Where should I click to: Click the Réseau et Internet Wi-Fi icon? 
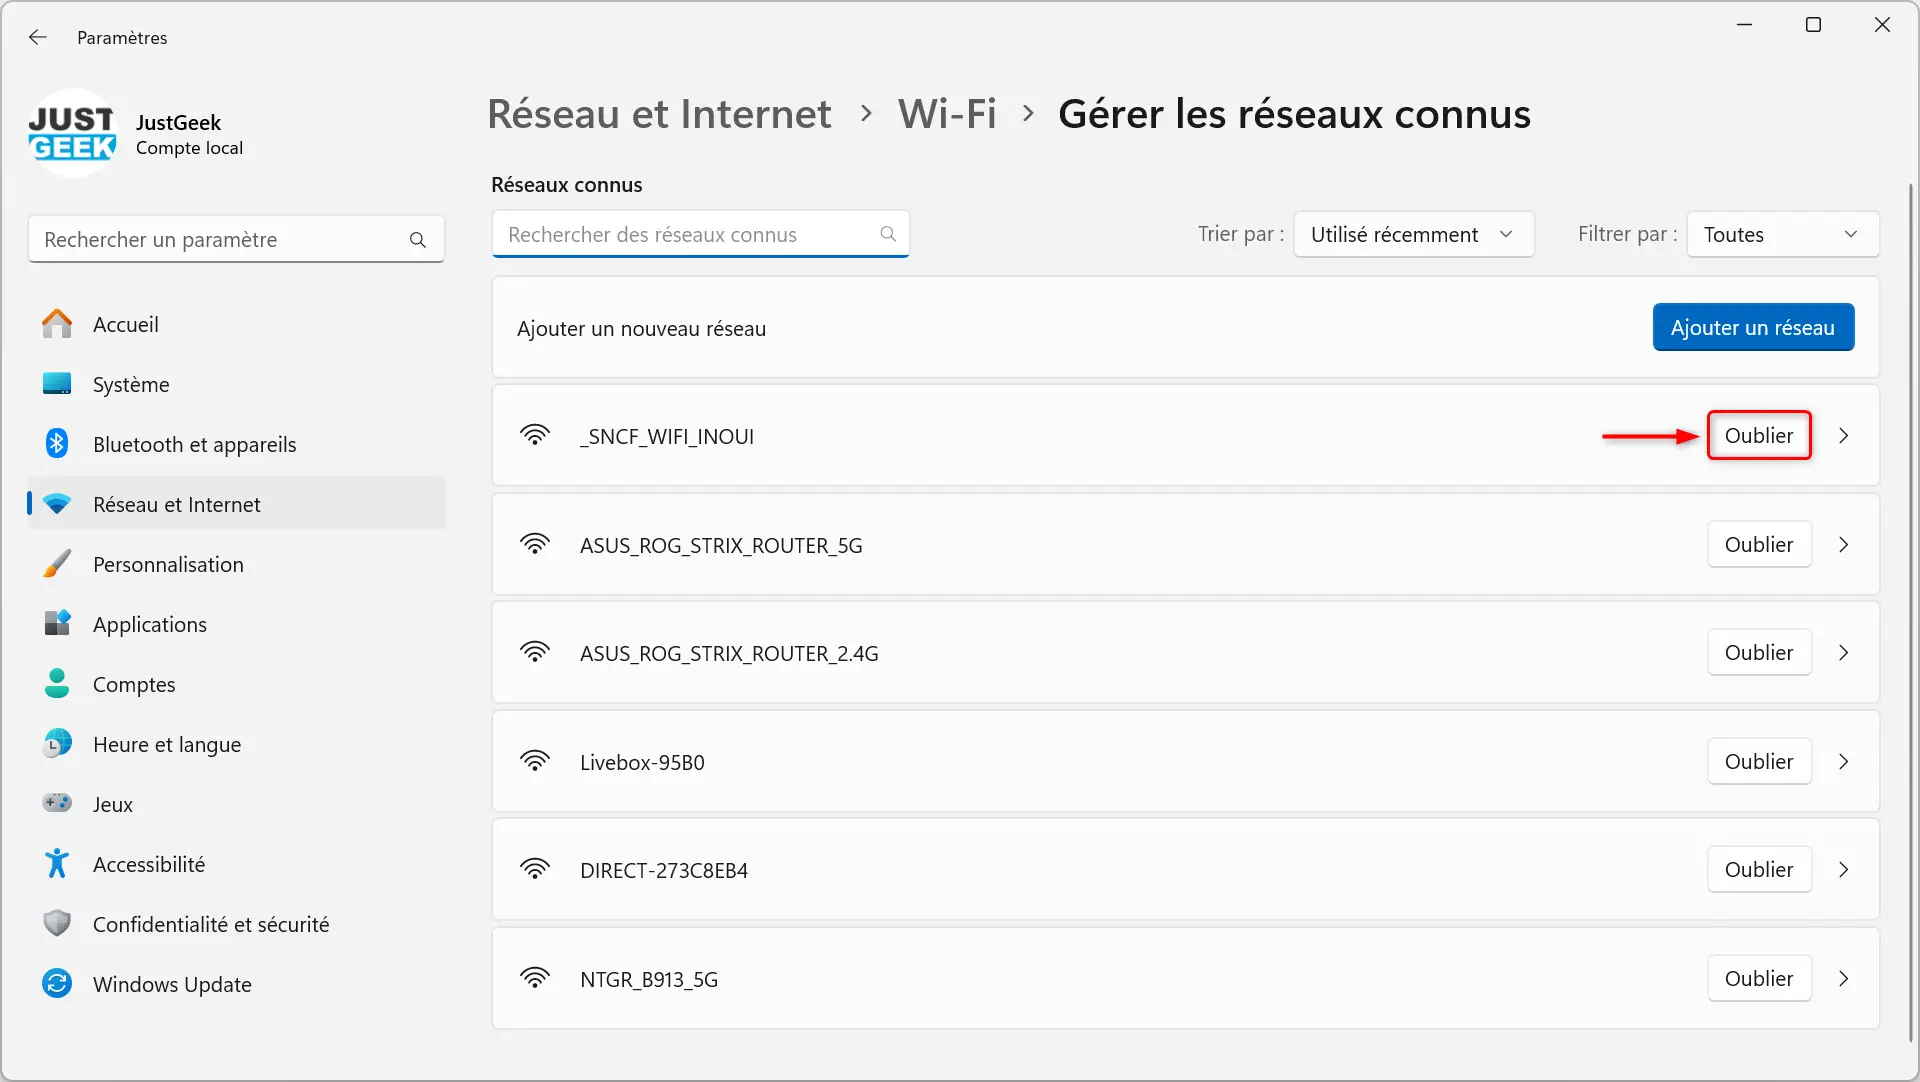click(57, 504)
